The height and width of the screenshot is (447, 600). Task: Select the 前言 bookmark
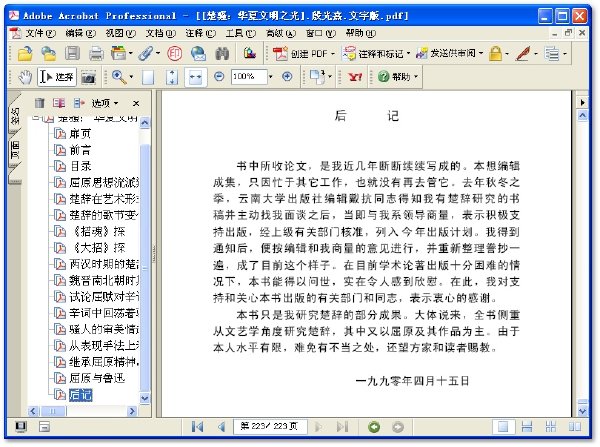[x=80, y=150]
